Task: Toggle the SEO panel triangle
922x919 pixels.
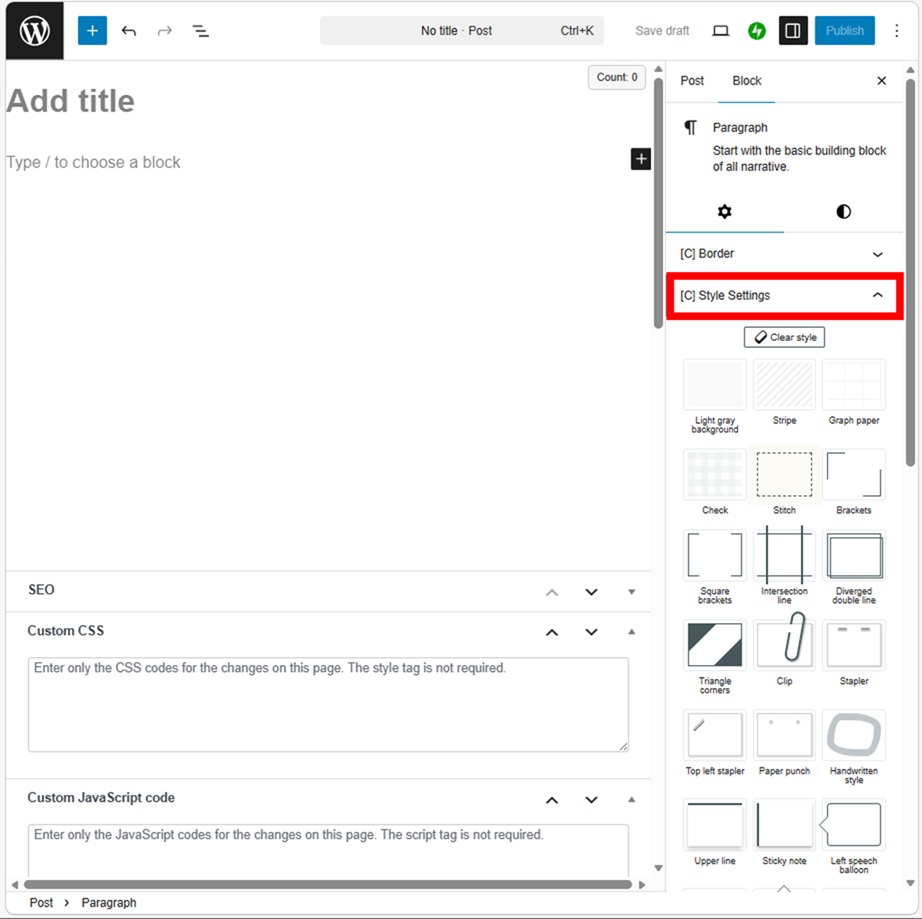Action: coord(631,592)
